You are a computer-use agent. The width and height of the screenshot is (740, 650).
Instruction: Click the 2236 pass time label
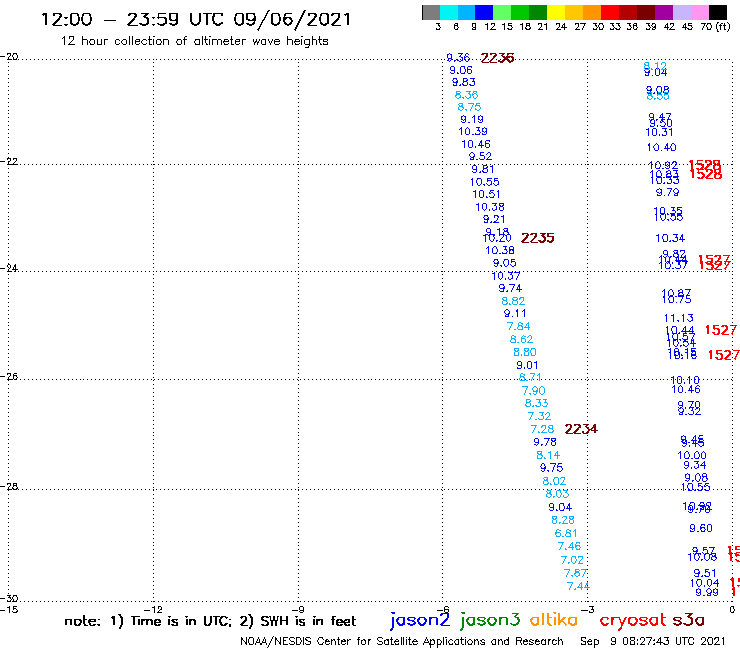(497, 58)
